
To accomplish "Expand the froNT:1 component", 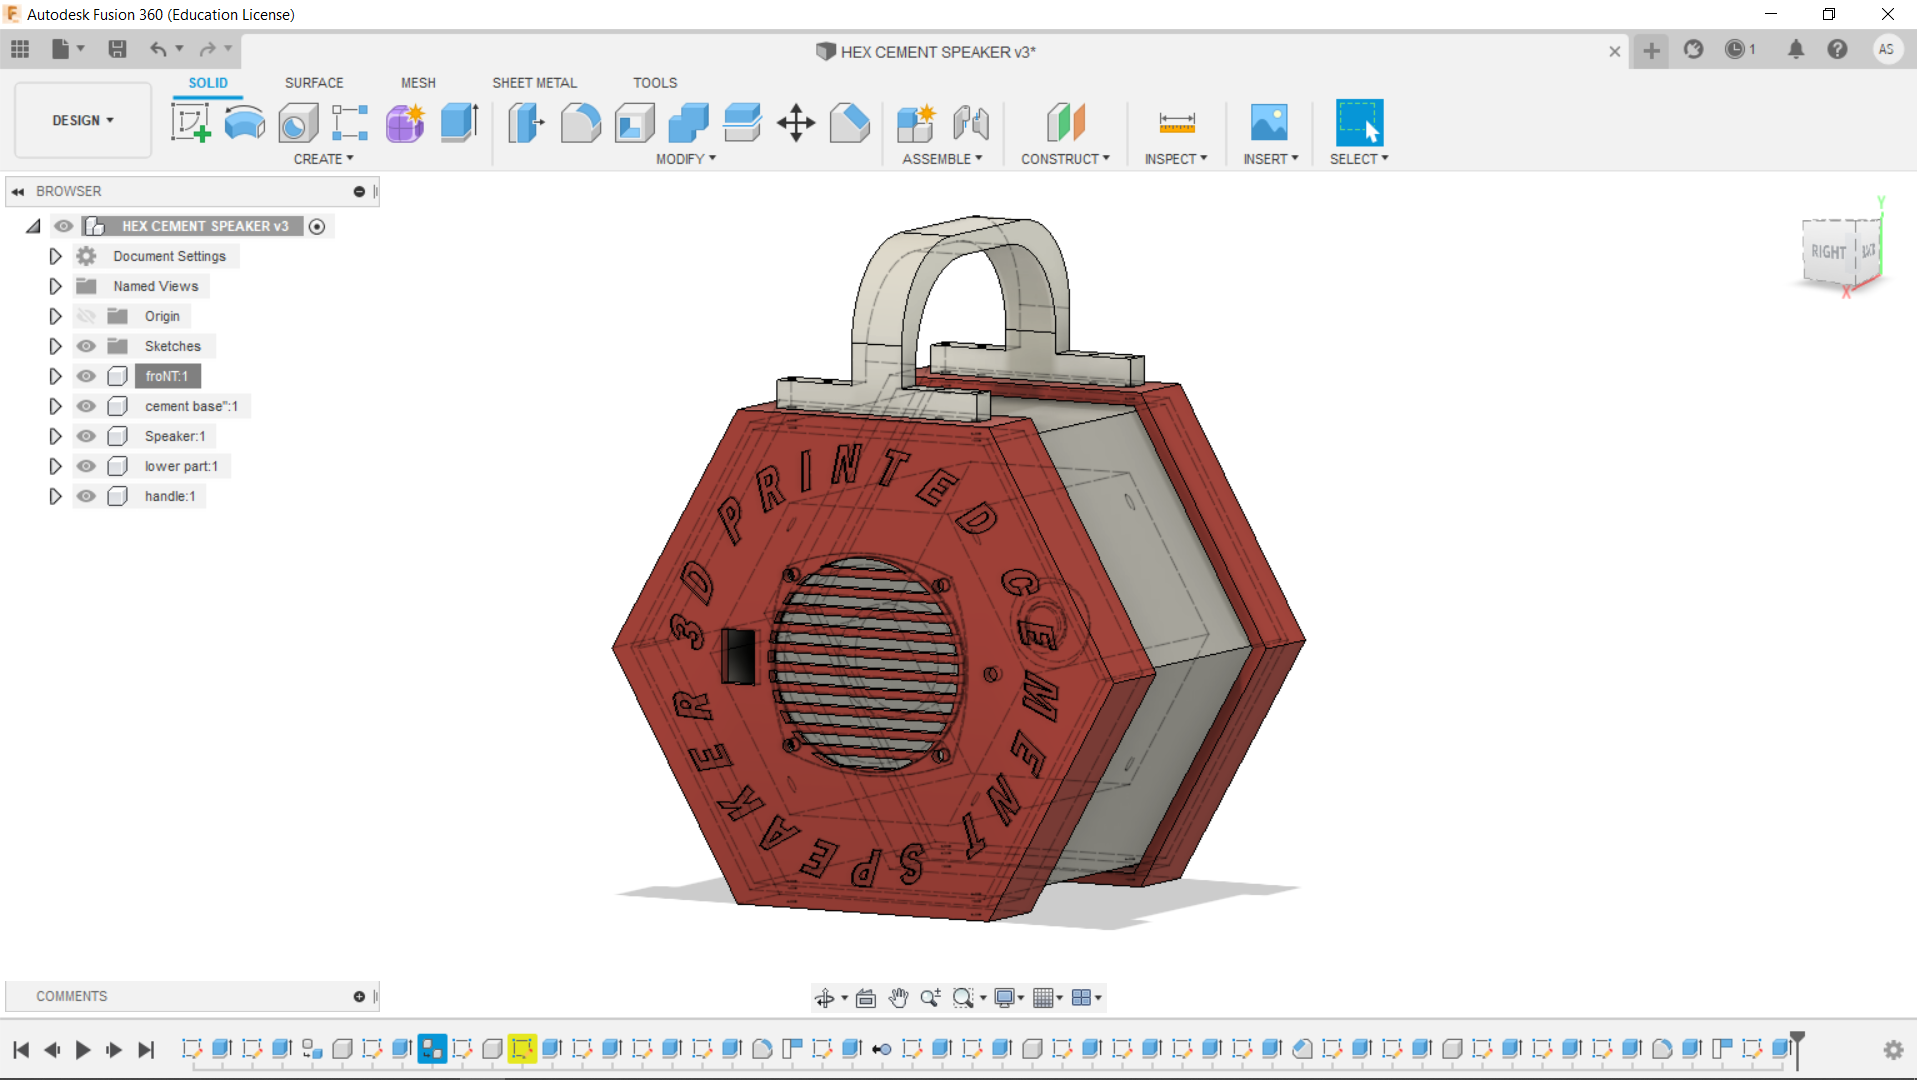I will [55, 376].
